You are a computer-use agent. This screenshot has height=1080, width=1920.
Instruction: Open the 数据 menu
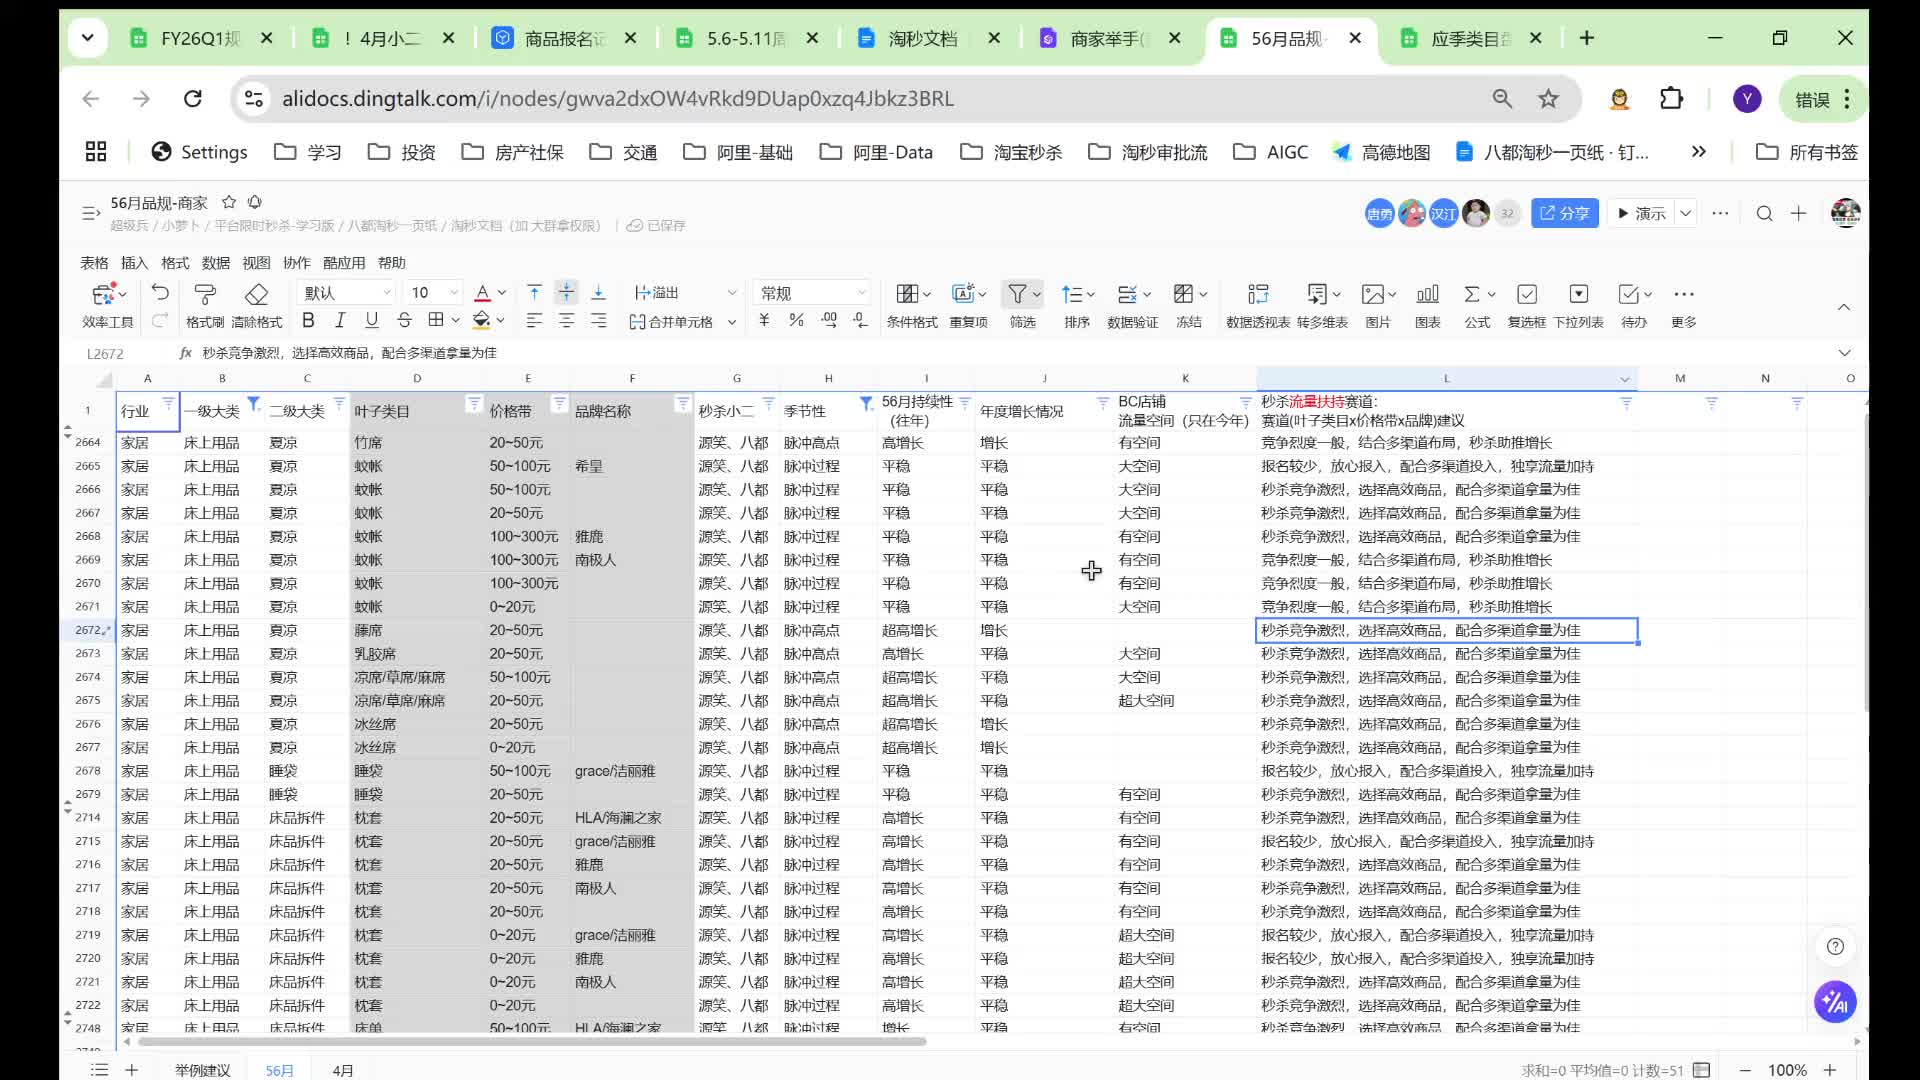(x=216, y=262)
